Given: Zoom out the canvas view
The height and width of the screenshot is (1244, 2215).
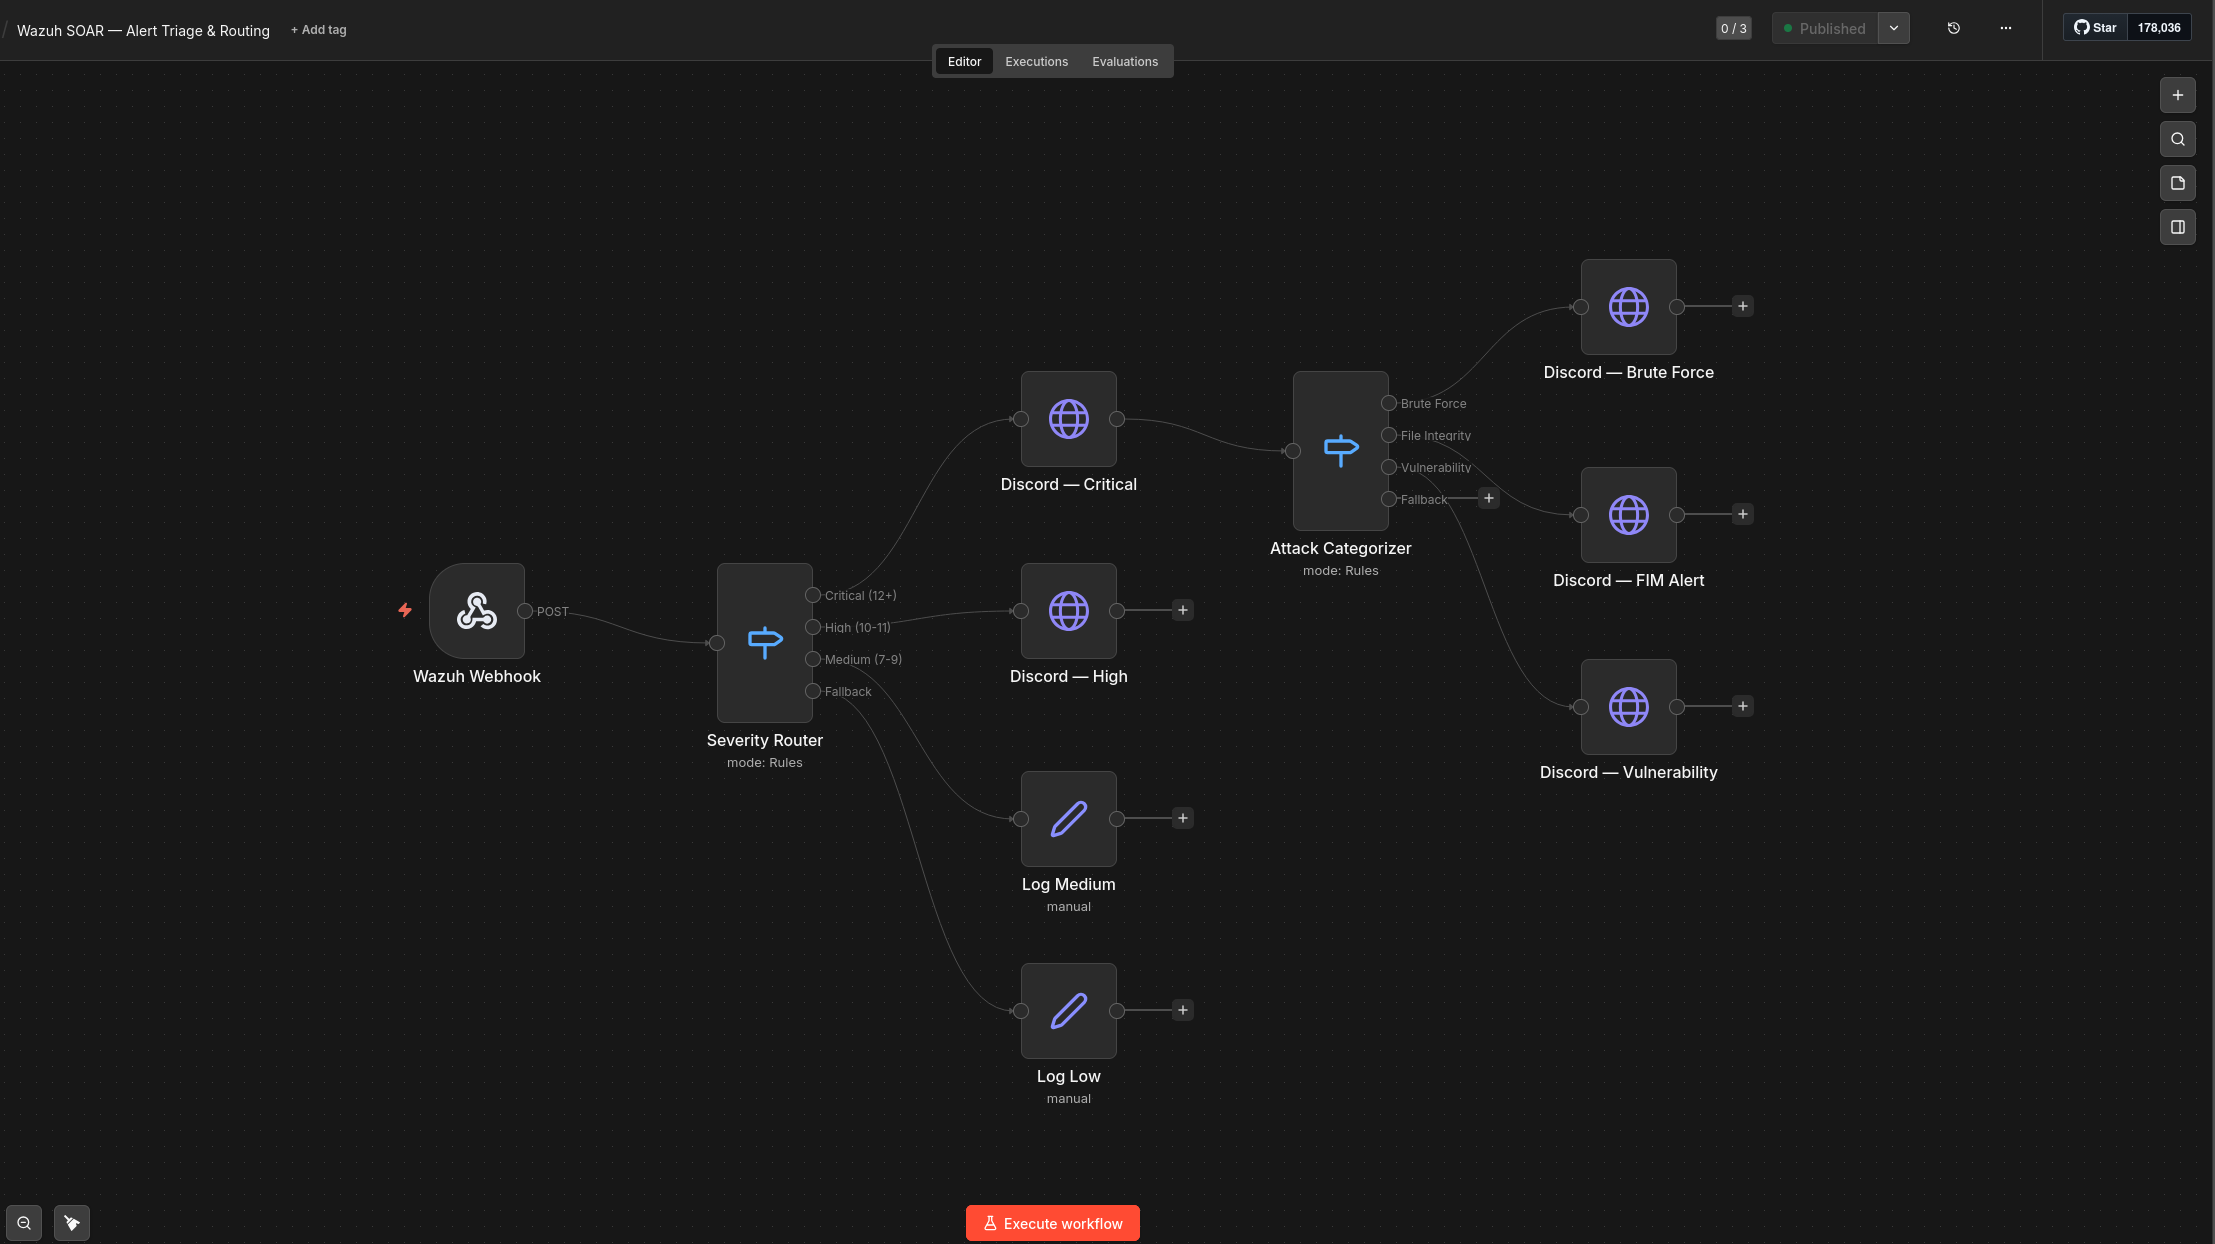Looking at the screenshot, I should [x=24, y=1223].
